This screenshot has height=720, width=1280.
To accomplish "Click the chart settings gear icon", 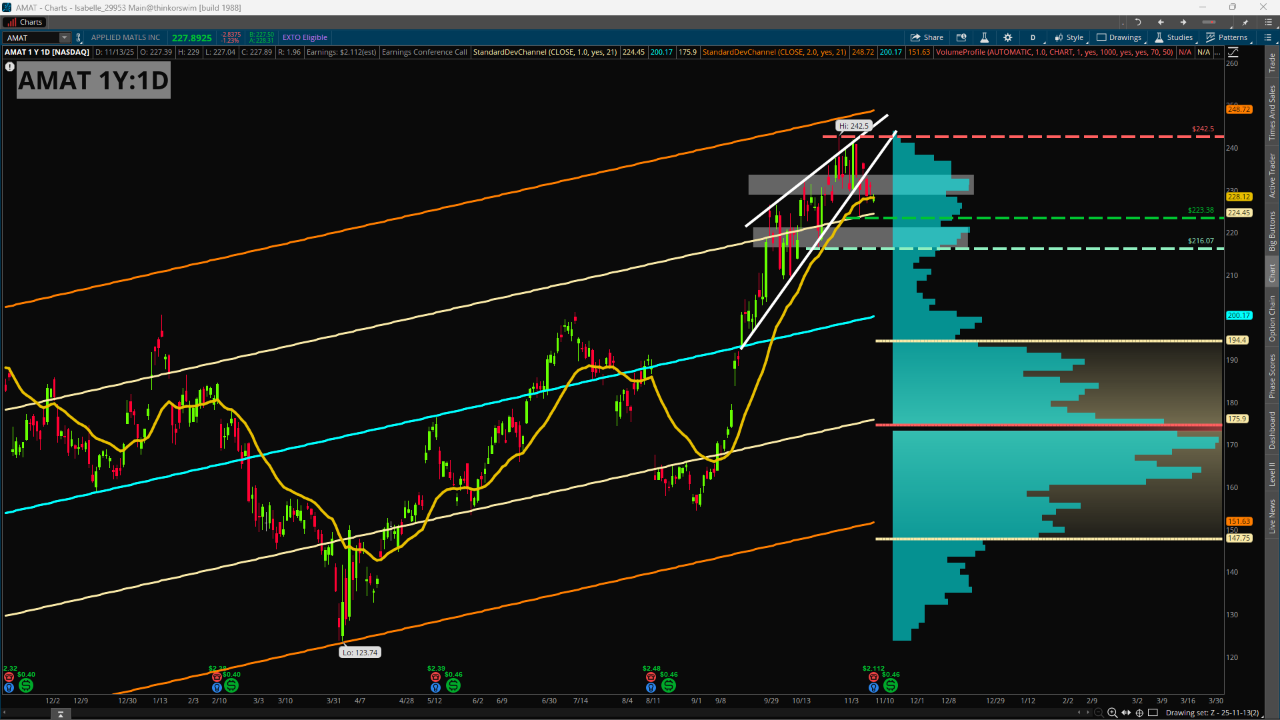I will pyautogui.click(x=1008, y=37).
